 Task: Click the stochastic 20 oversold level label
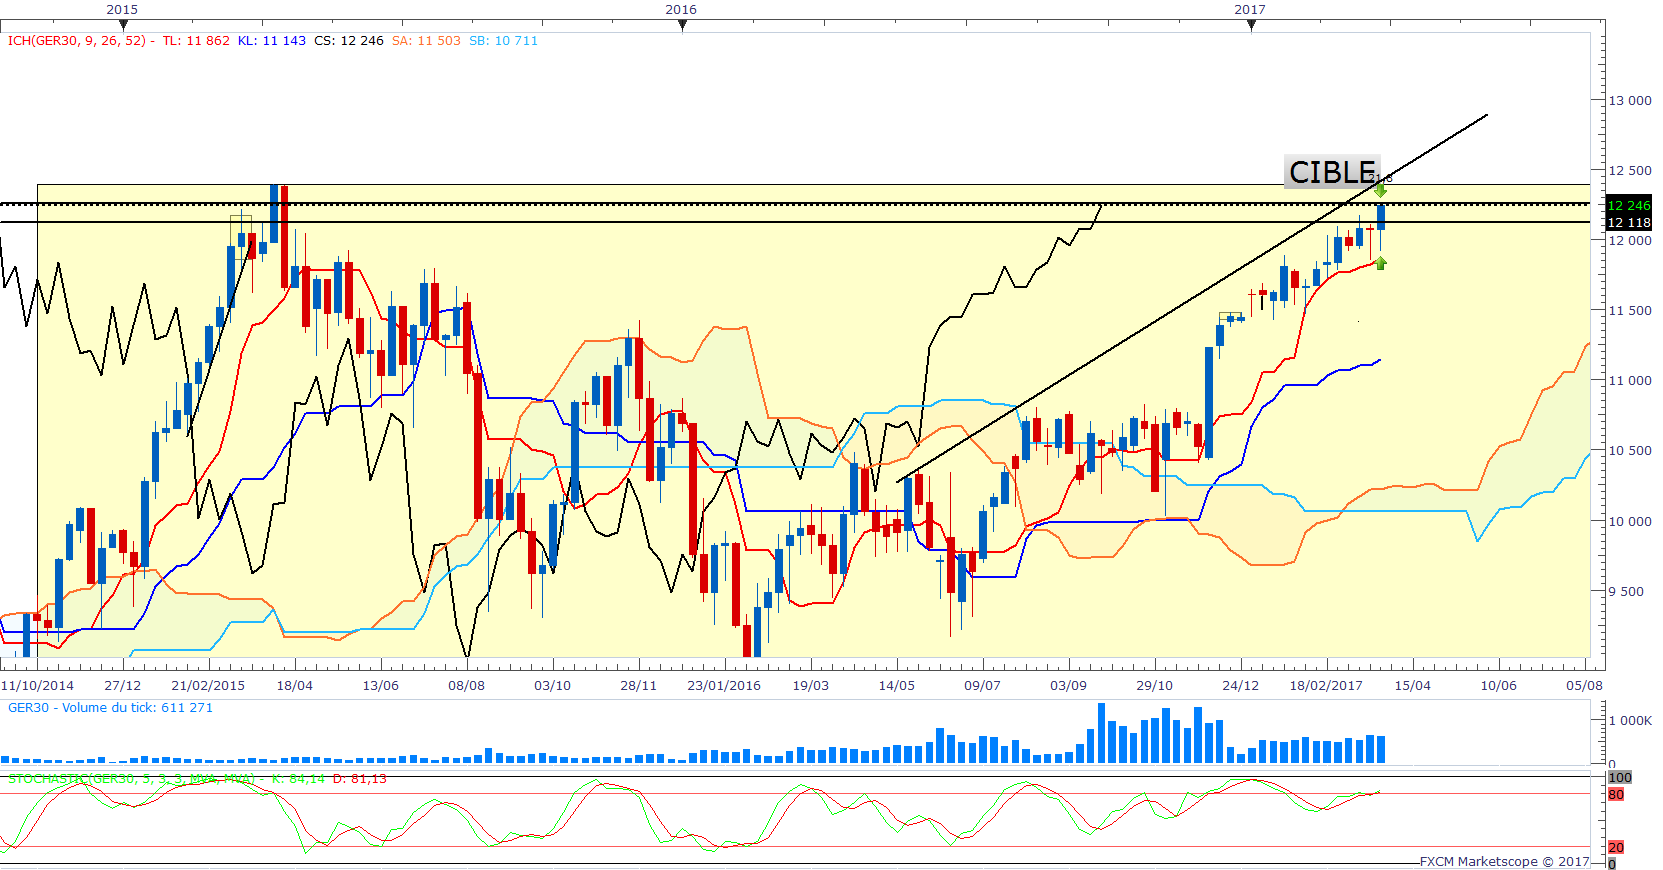(x=1616, y=848)
